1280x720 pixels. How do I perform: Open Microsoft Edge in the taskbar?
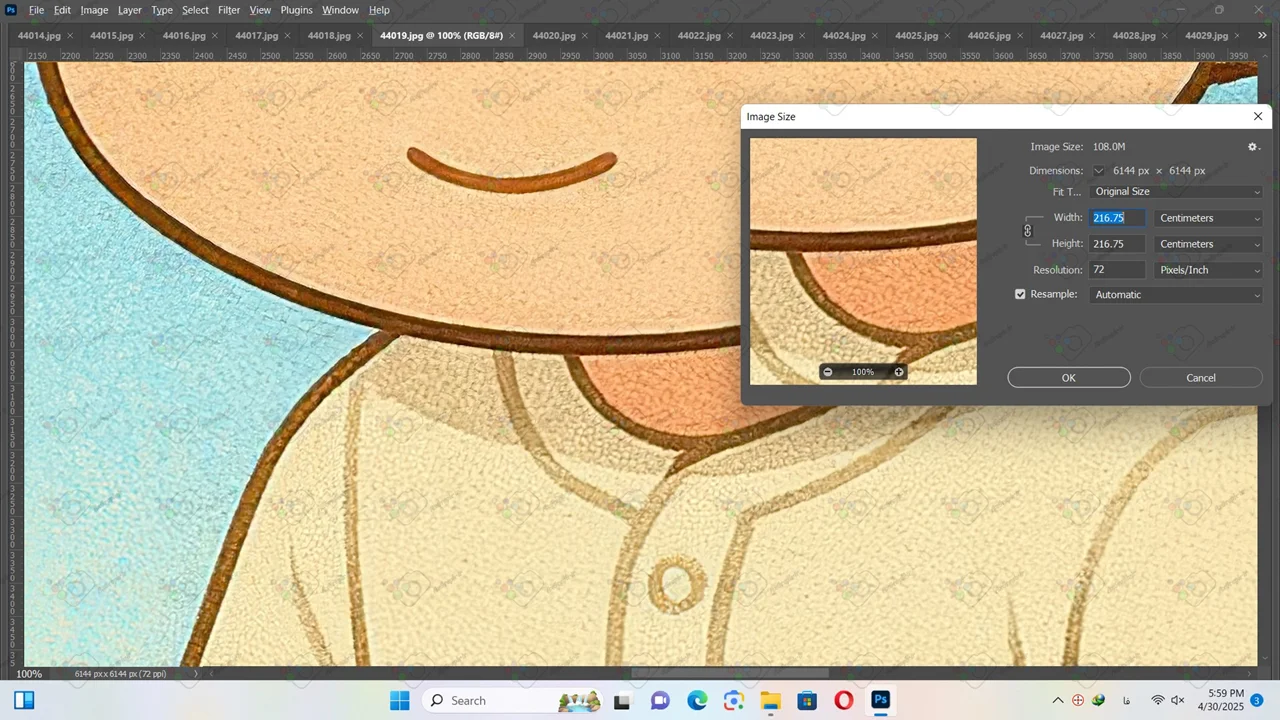[697, 700]
